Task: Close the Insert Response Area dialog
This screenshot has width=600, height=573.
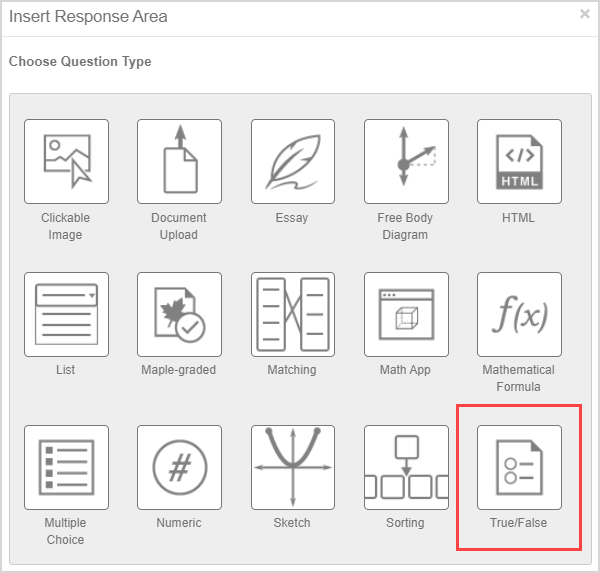Action: 584,14
